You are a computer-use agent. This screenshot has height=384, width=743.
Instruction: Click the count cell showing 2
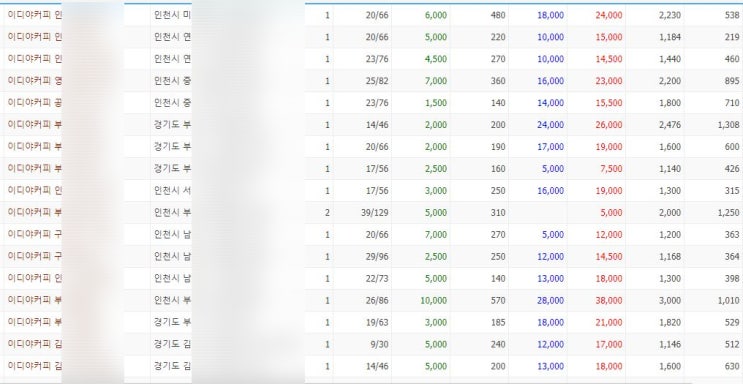327,213
